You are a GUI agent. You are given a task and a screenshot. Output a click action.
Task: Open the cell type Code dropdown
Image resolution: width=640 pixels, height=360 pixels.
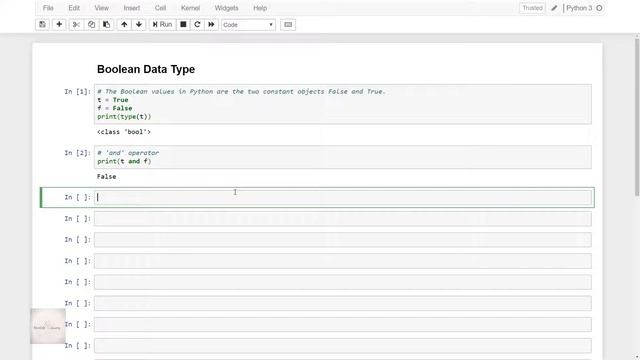(248, 25)
